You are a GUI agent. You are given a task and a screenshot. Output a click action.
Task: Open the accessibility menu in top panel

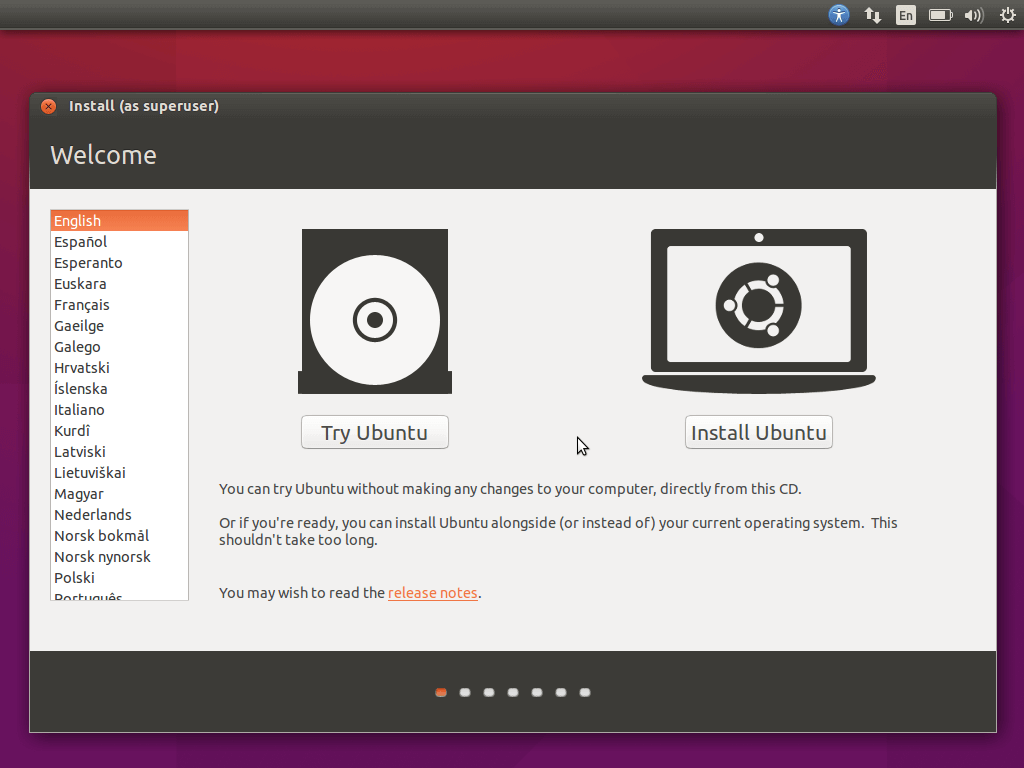(839, 15)
